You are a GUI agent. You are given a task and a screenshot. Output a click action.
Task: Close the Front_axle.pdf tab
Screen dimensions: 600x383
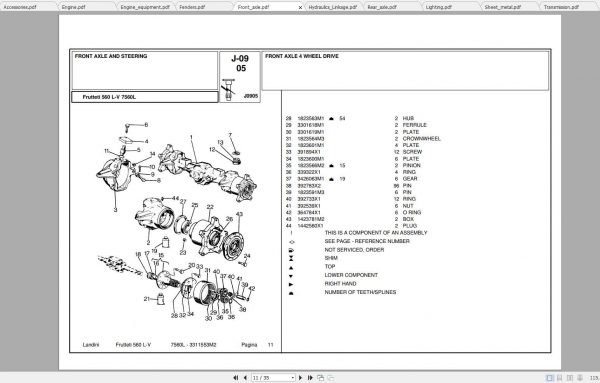[x=300, y=7]
